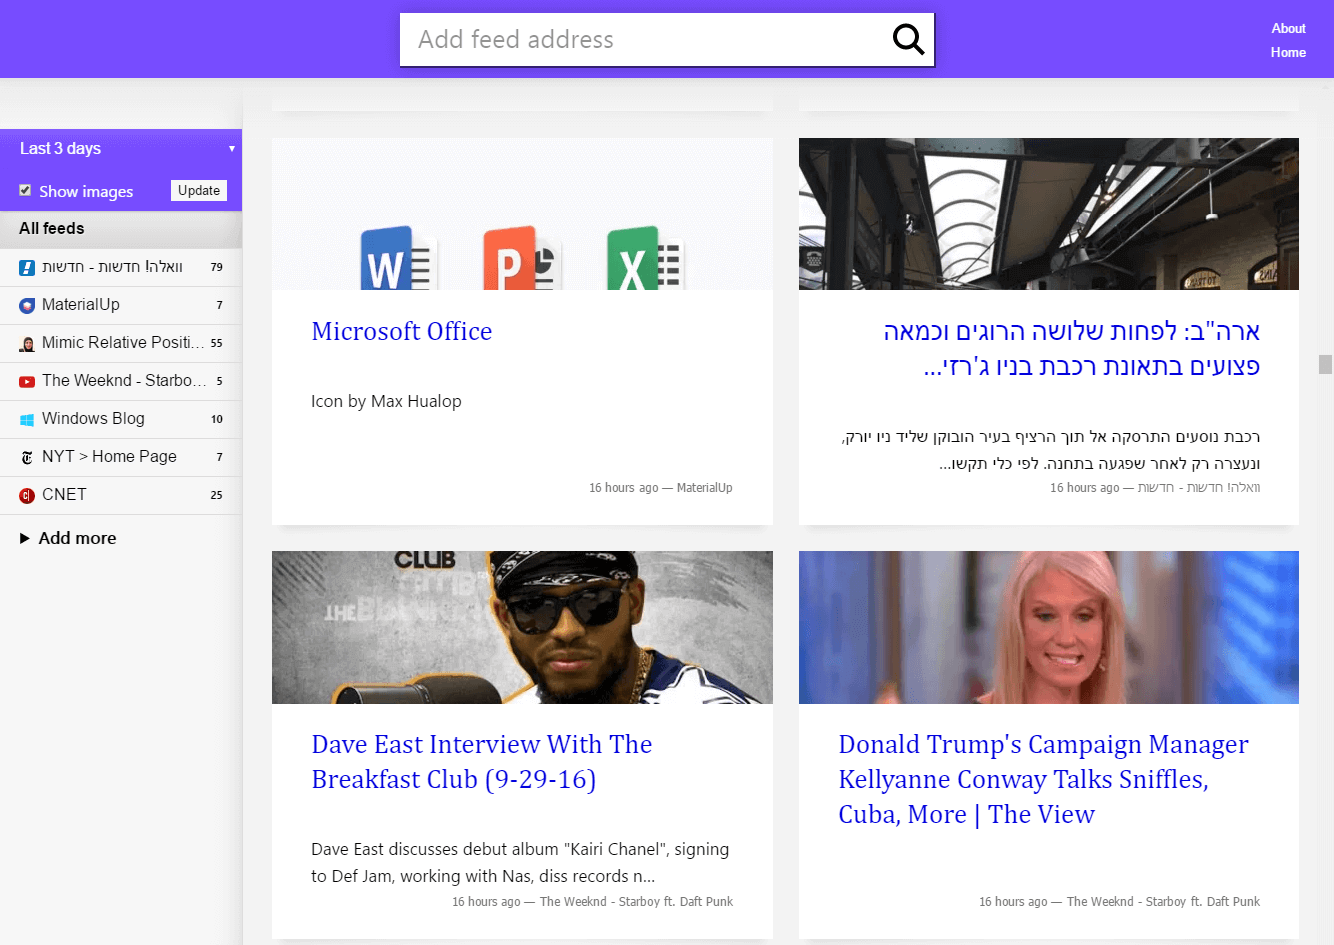Viewport: 1334px width, 945px height.
Task: Click the YouTube icon for The Weeknd feed
Action: (27, 381)
